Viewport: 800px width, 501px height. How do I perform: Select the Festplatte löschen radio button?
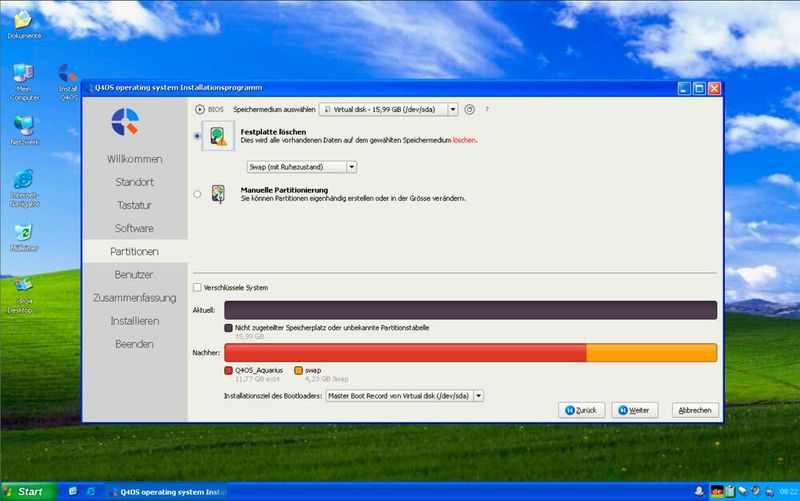pos(197,136)
